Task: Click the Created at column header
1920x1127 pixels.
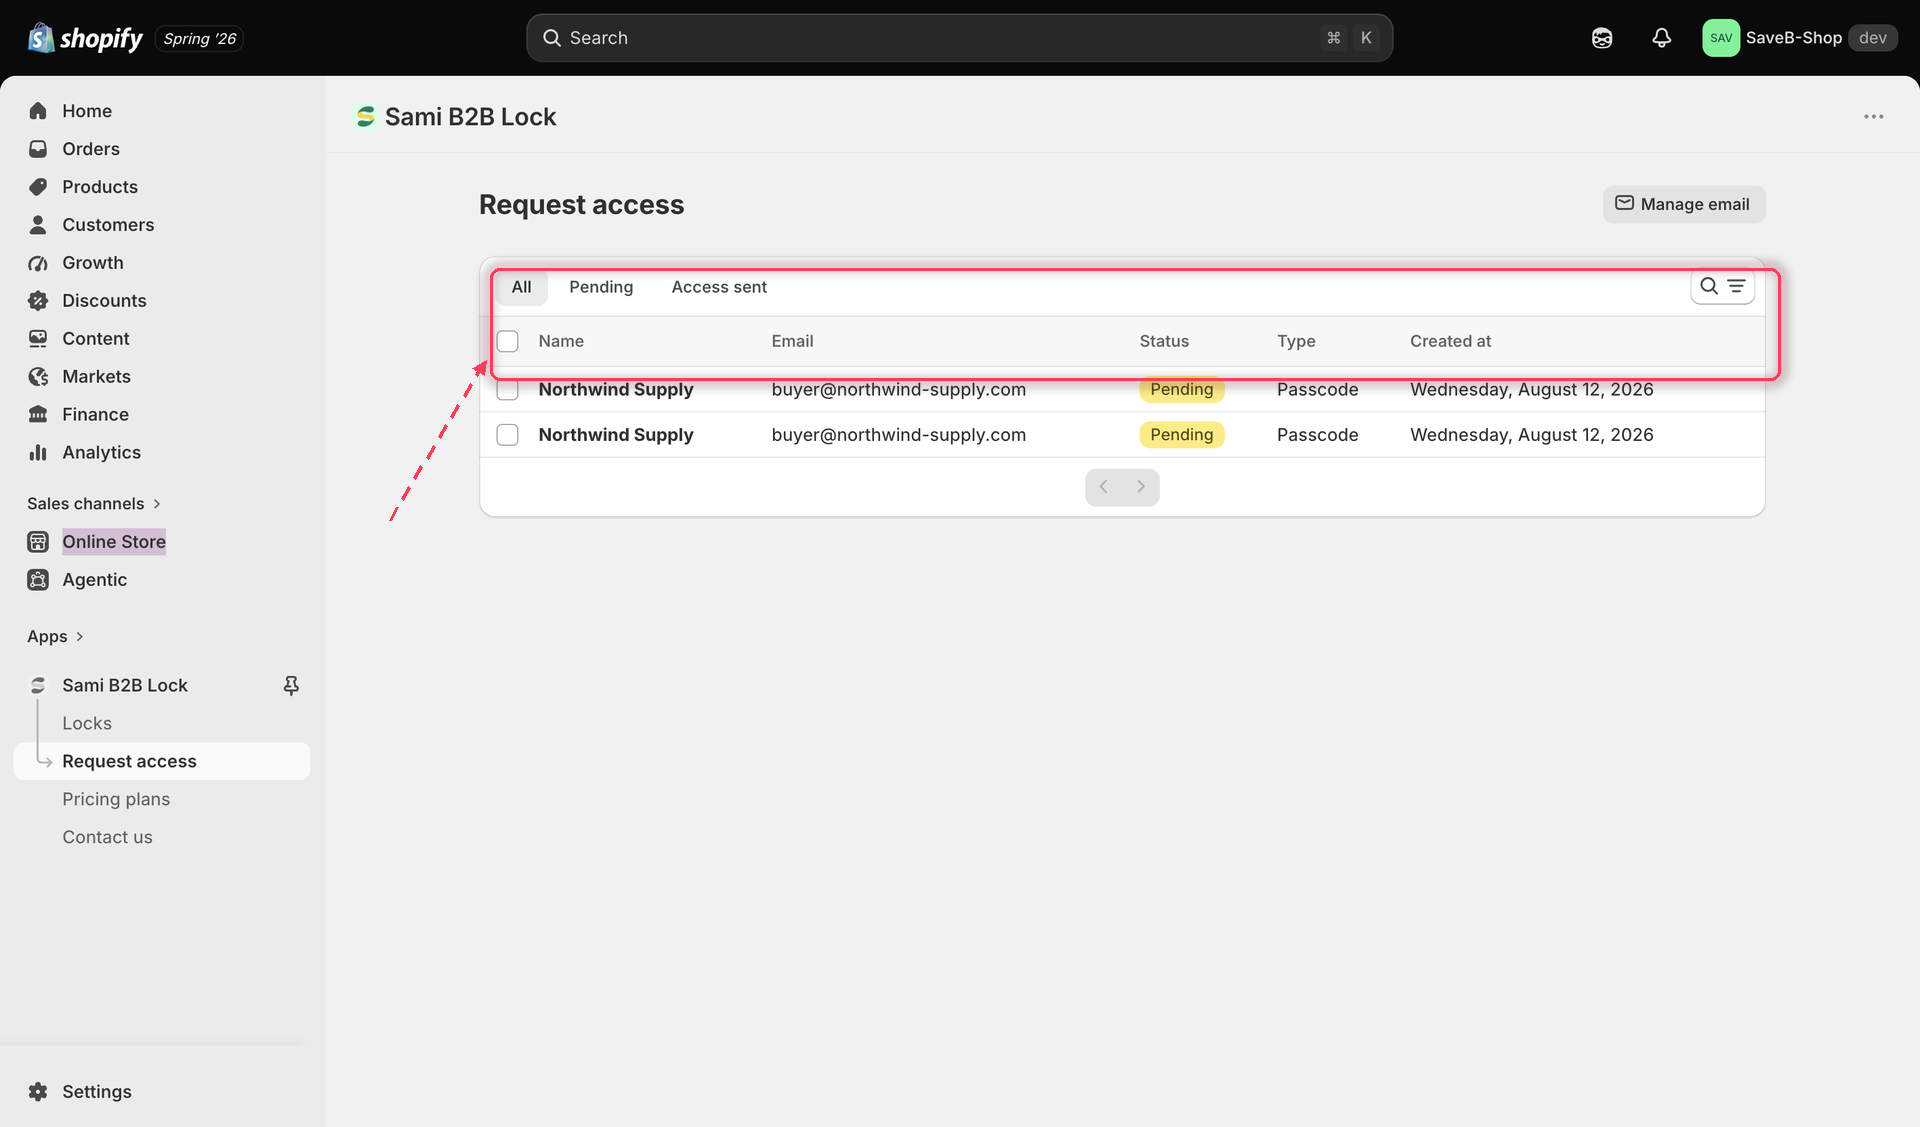Action: 1450,341
